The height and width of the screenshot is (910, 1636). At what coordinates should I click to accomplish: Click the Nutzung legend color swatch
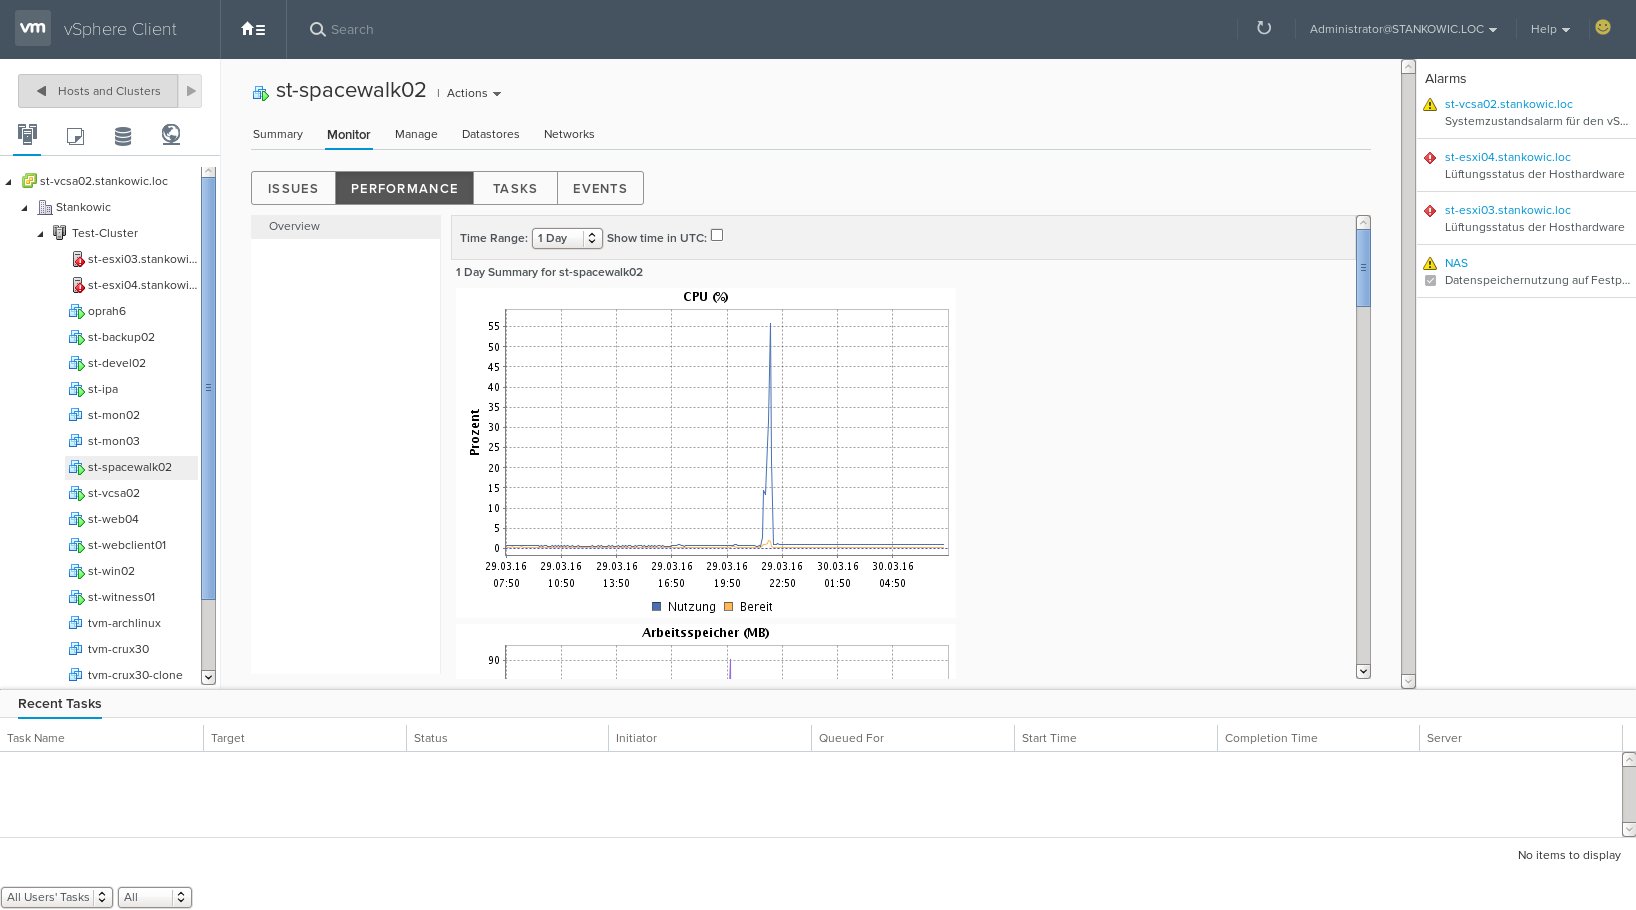point(656,607)
